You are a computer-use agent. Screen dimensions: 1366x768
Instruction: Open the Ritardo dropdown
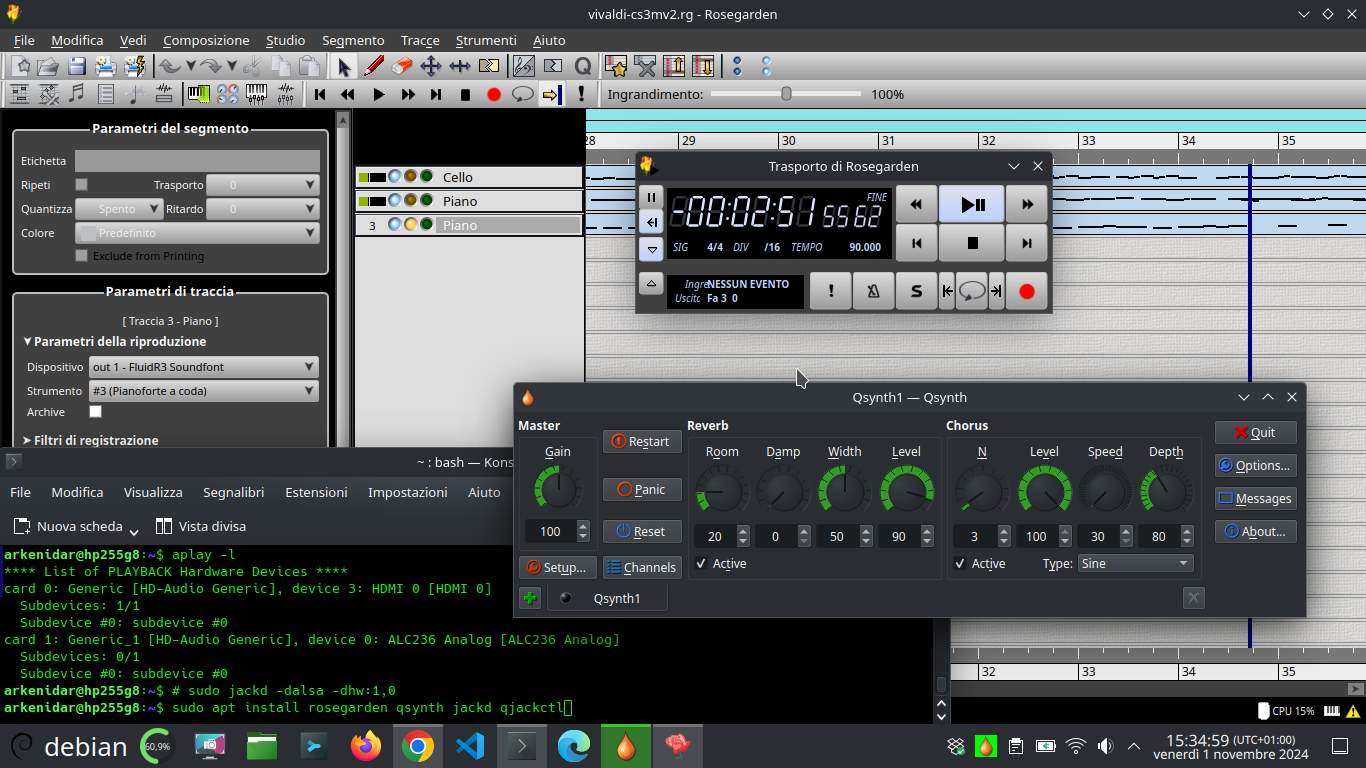tap(263, 209)
